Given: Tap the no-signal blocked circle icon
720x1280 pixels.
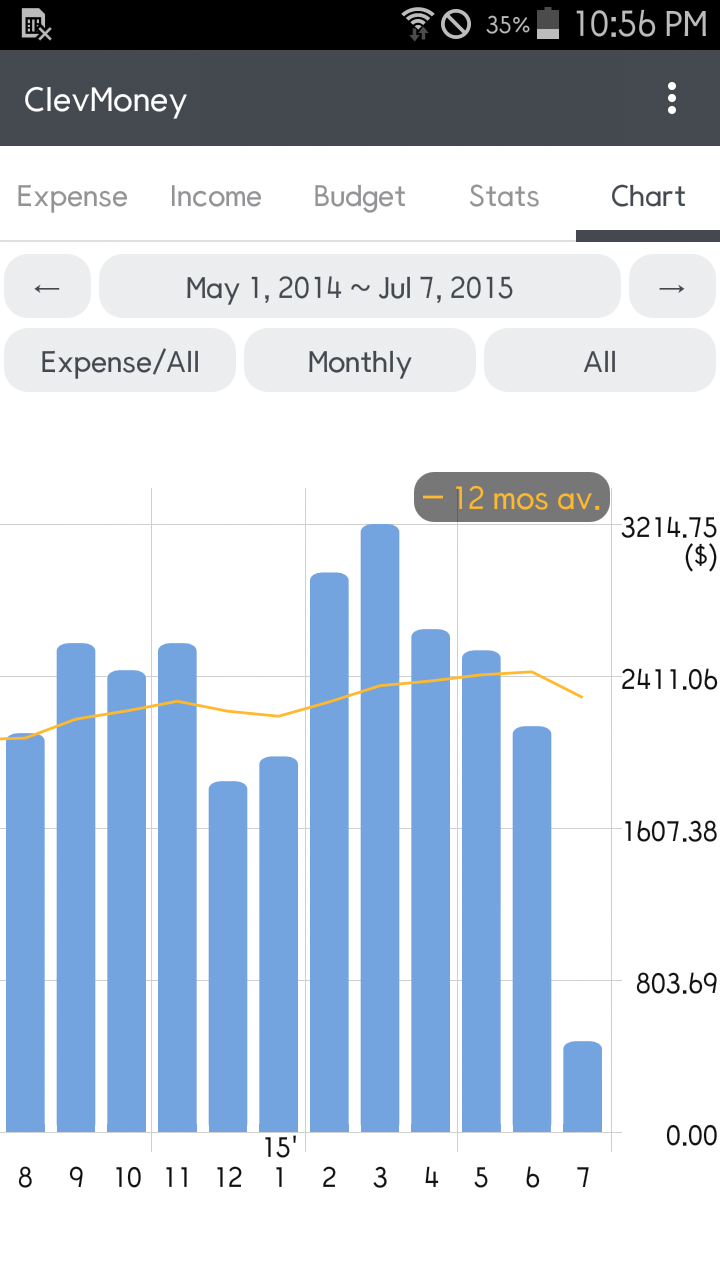Looking at the screenshot, I should 456,24.
